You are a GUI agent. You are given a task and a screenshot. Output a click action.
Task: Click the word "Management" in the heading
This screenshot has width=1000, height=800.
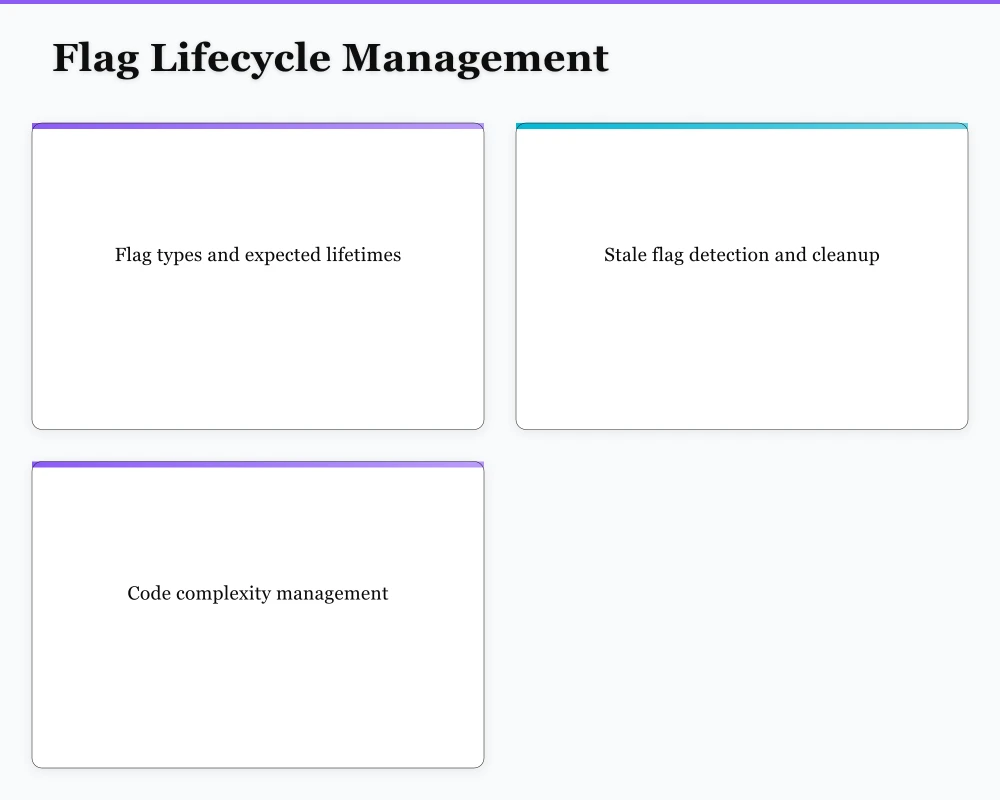475,58
